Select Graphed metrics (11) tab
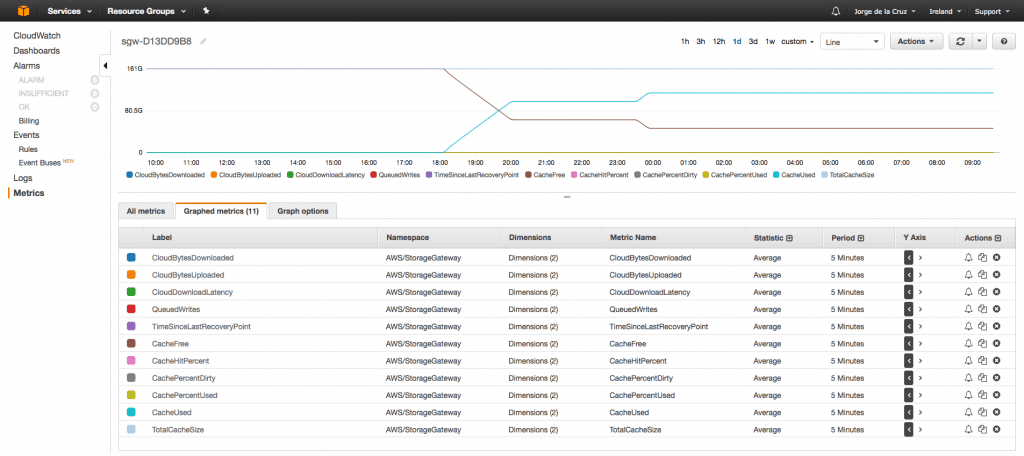Image resolution: width=1024 pixels, height=456 pixels. (x=221, y=211)
